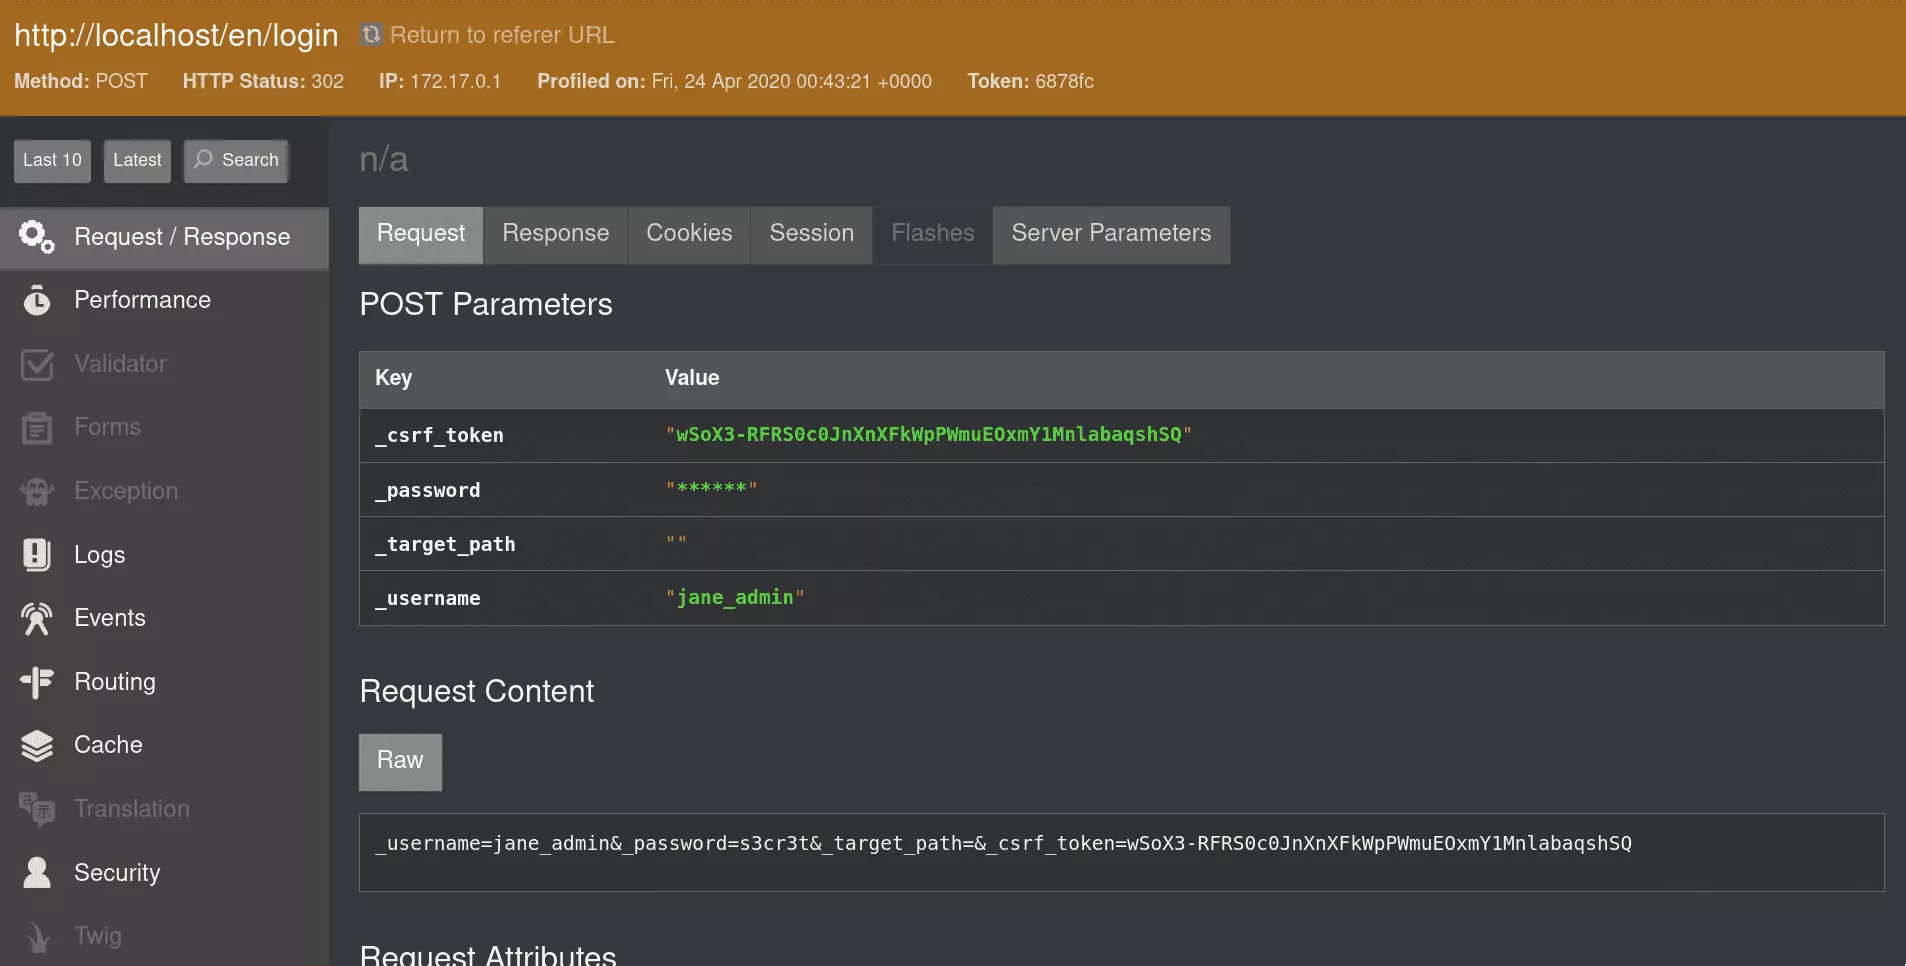This screenshot has width=1906, height=966.
Task: Click the Logs panel icon
Action: pos(37,554)
